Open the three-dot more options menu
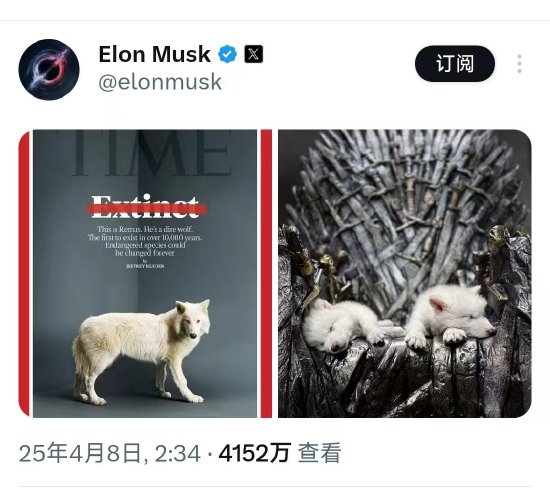Image resolution: width=550 pixels, height=496 pixels. (519, 64)
